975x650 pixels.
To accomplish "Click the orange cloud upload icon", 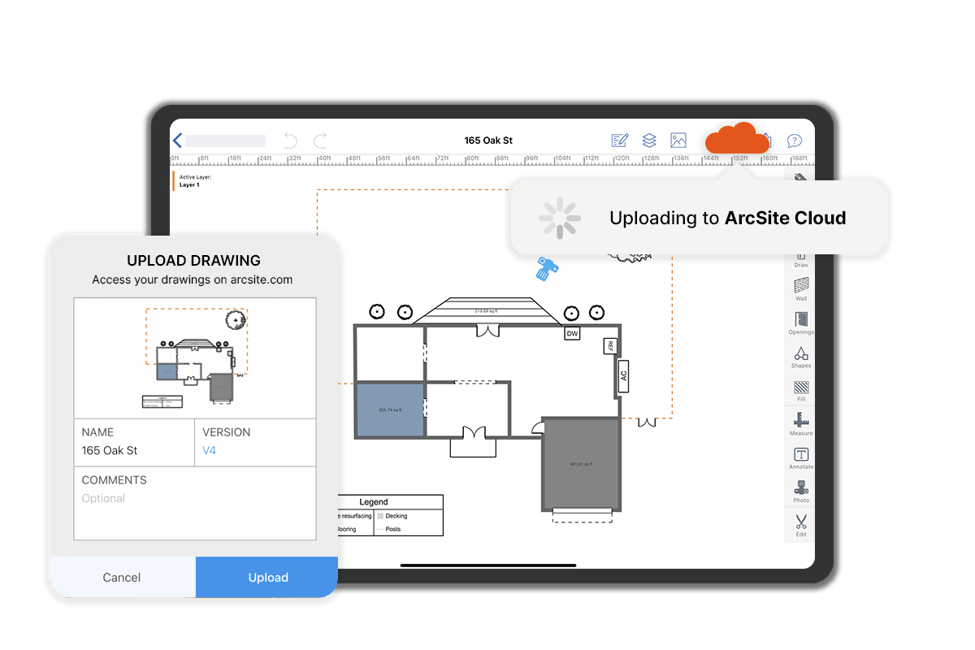I will click(737, 138).
